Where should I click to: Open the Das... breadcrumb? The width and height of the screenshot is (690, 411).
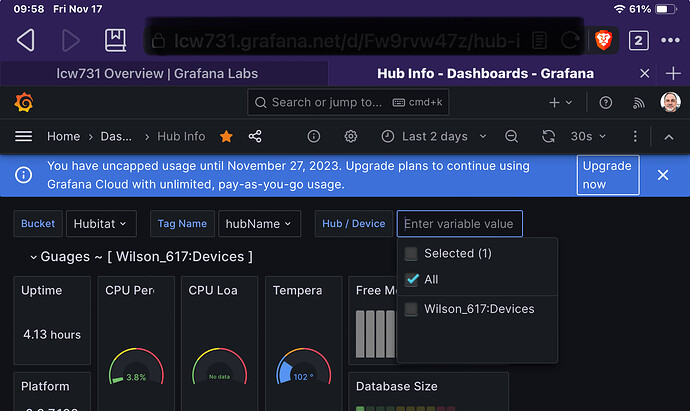pos(116,136)
